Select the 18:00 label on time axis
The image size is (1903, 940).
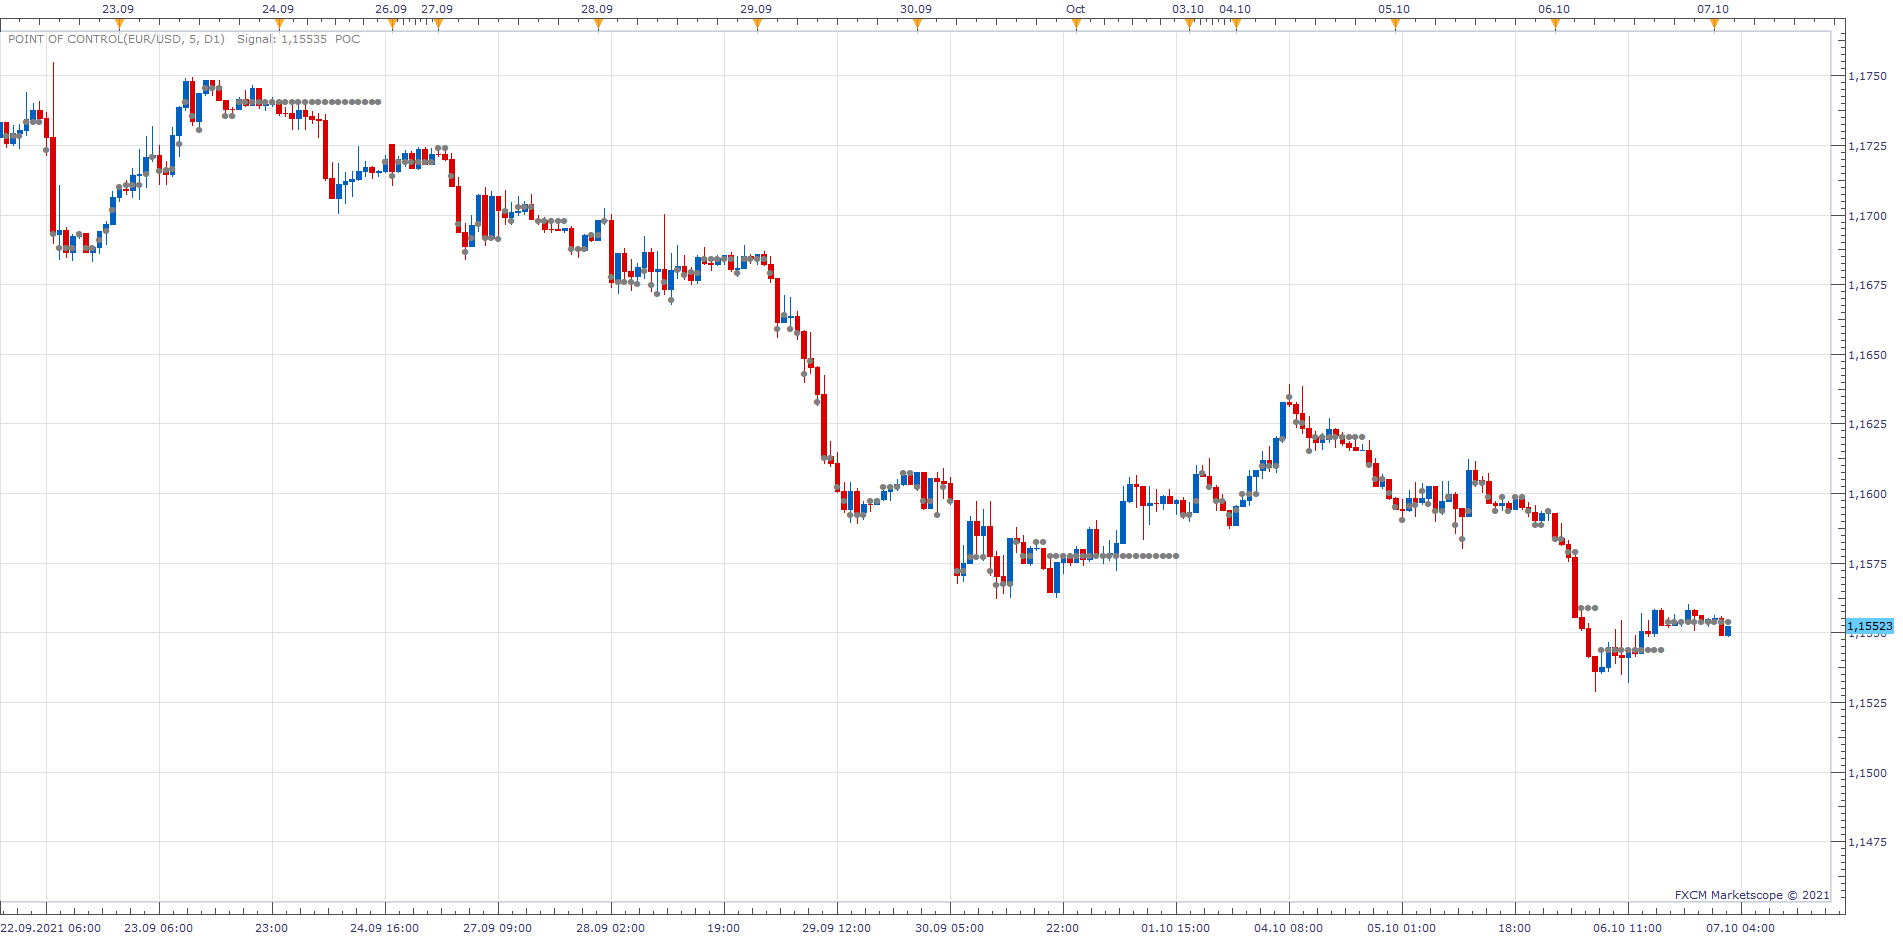pos(1515,928)
